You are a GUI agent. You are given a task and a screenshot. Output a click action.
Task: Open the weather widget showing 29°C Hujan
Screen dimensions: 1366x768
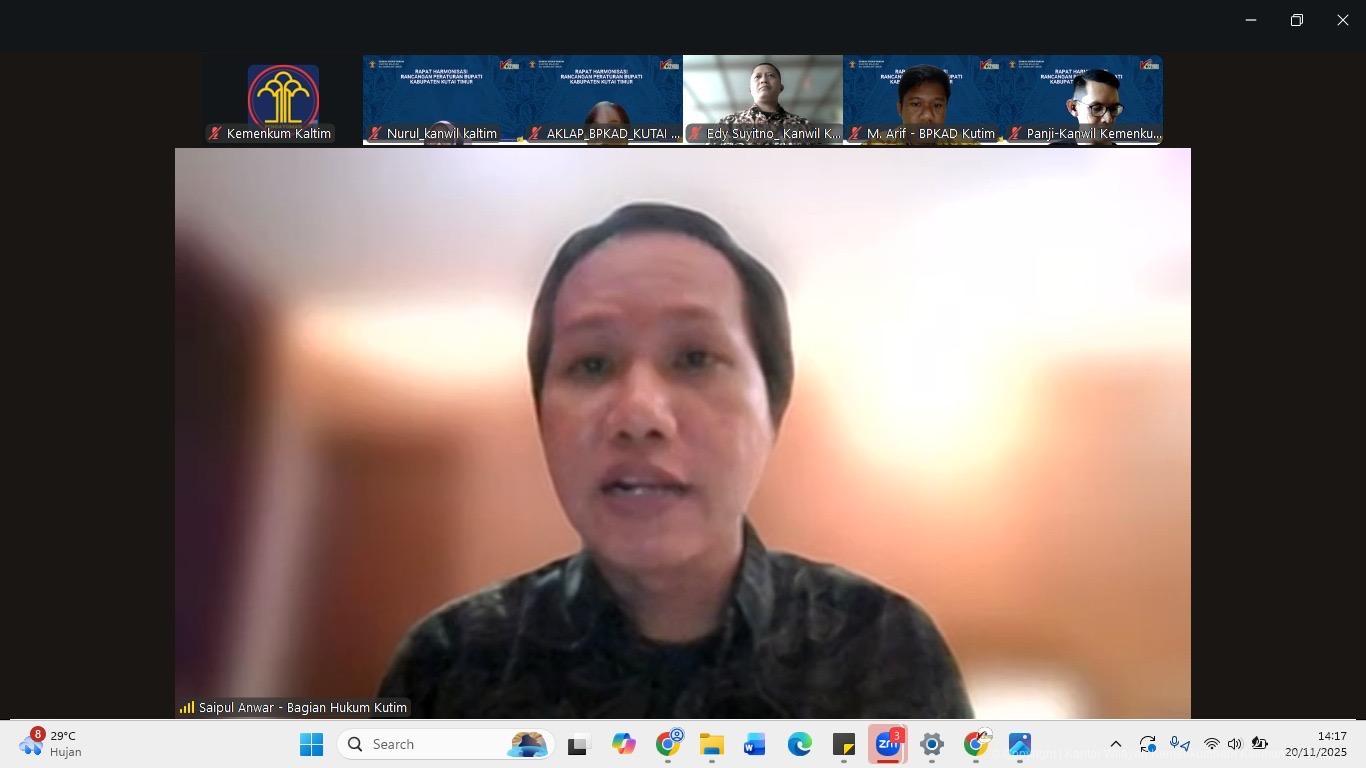tap(50, 744)
